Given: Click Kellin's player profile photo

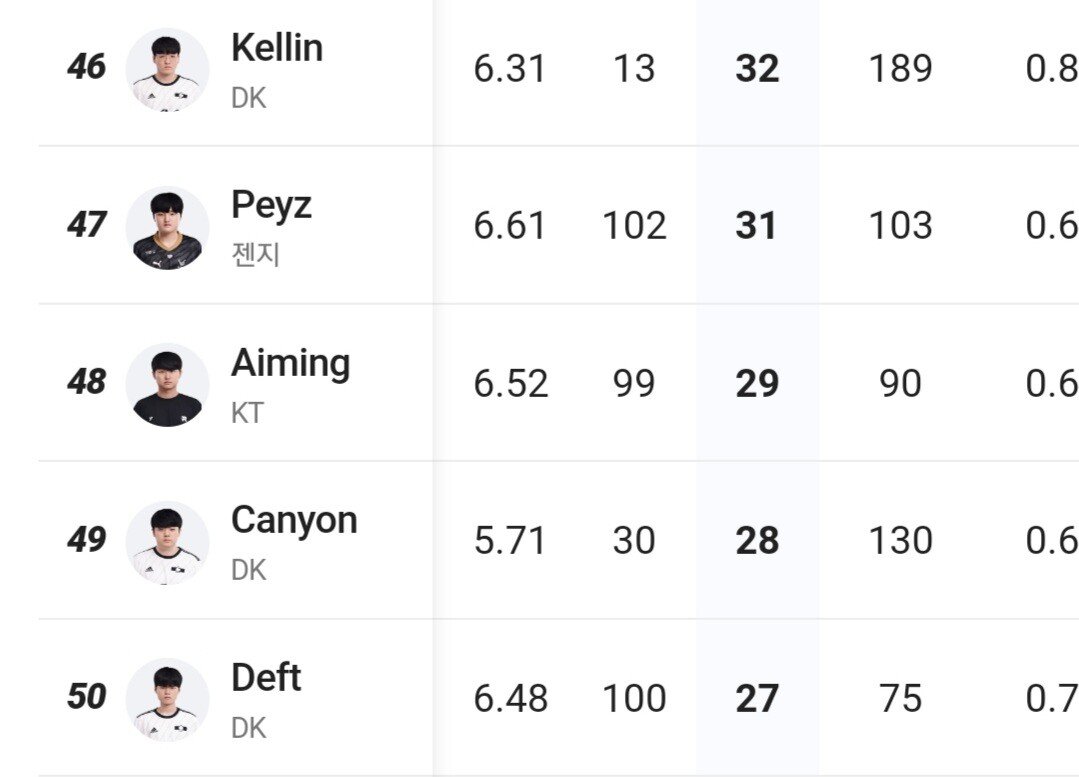Looking at the screenshot, I should 167,69.
